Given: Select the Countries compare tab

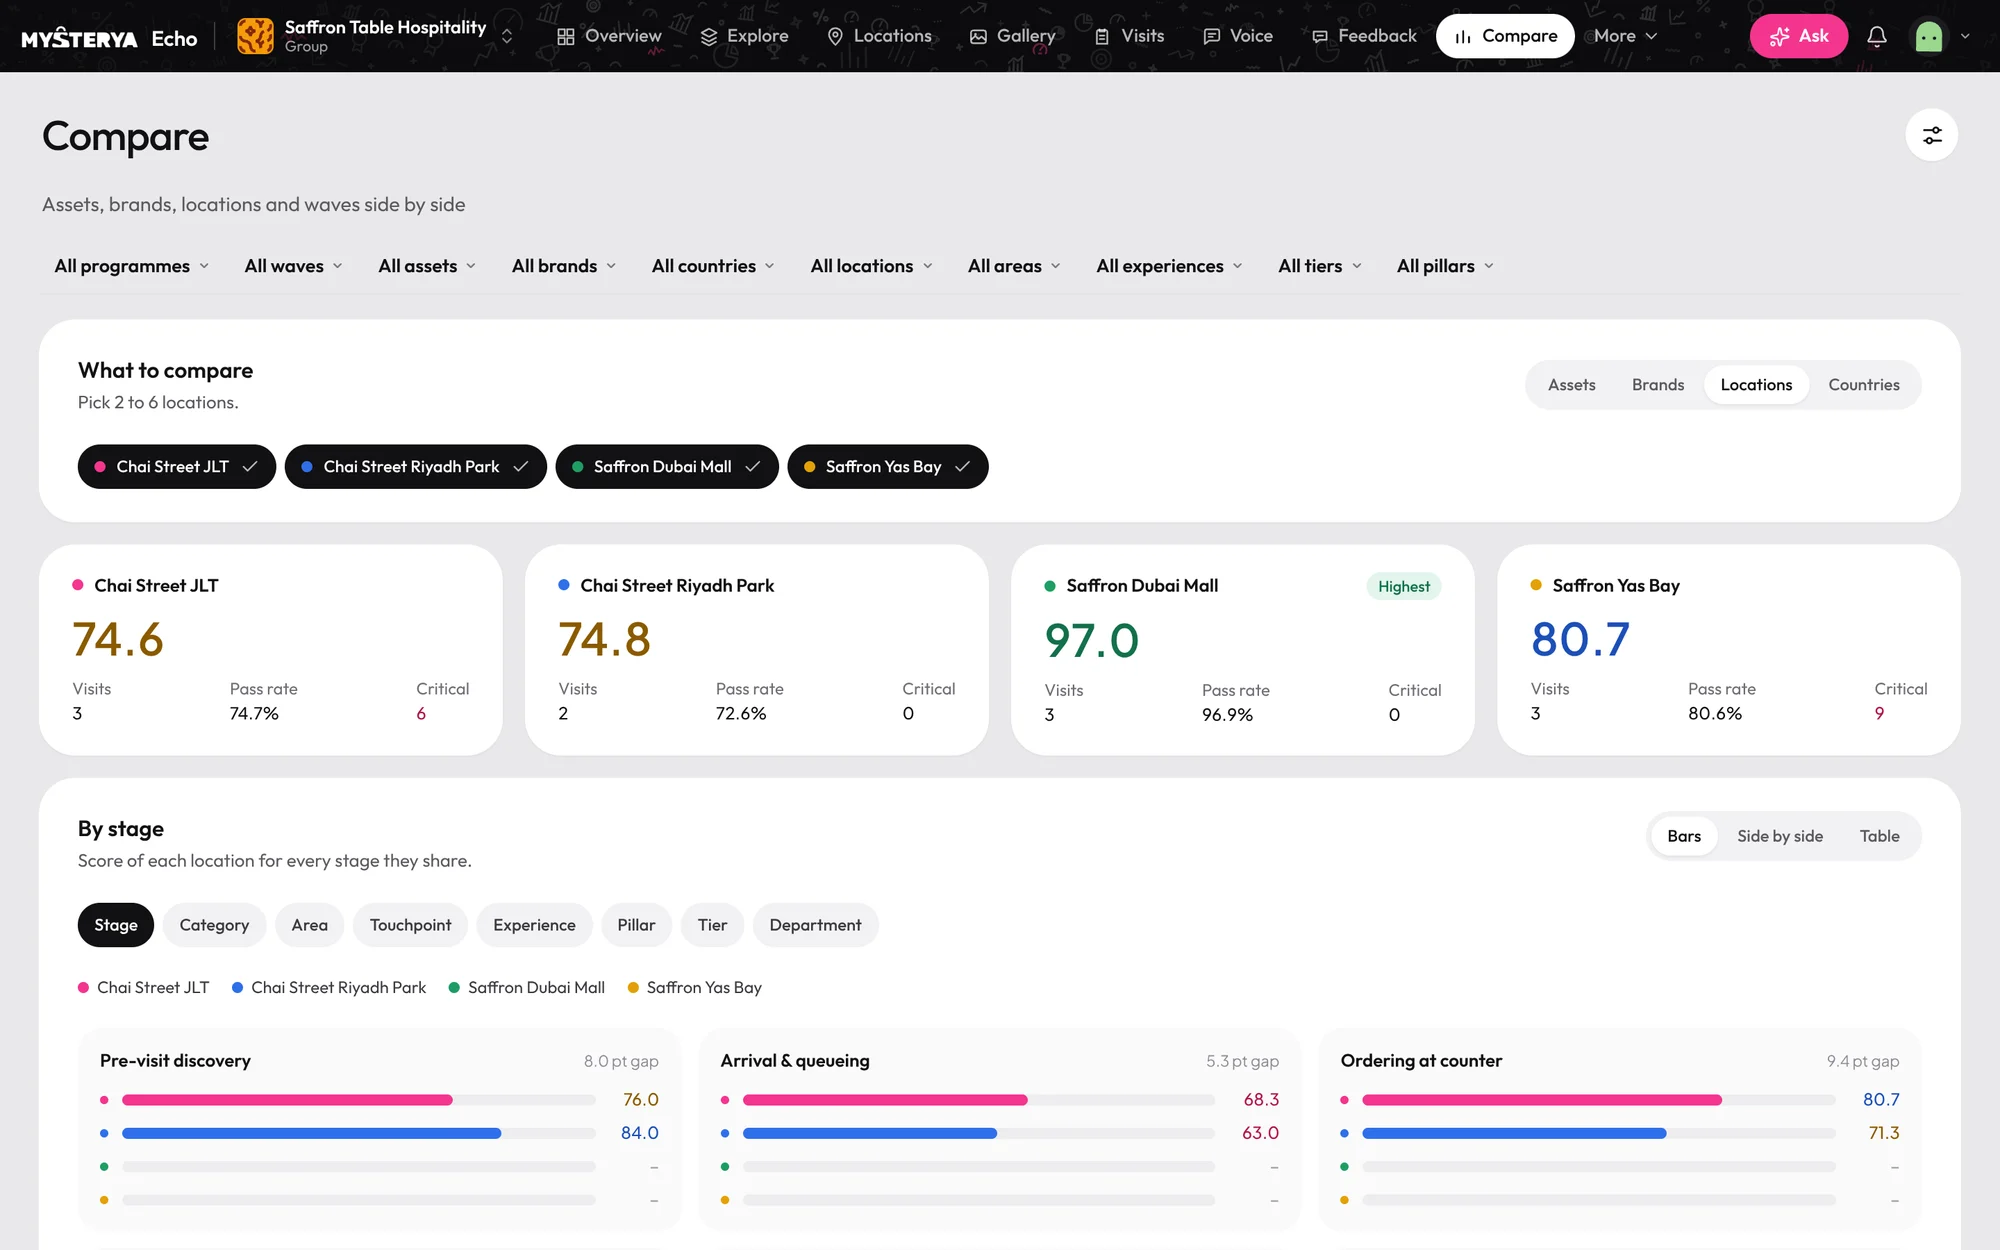Looking at the screenshot, I should click(x=1864, y=385).
